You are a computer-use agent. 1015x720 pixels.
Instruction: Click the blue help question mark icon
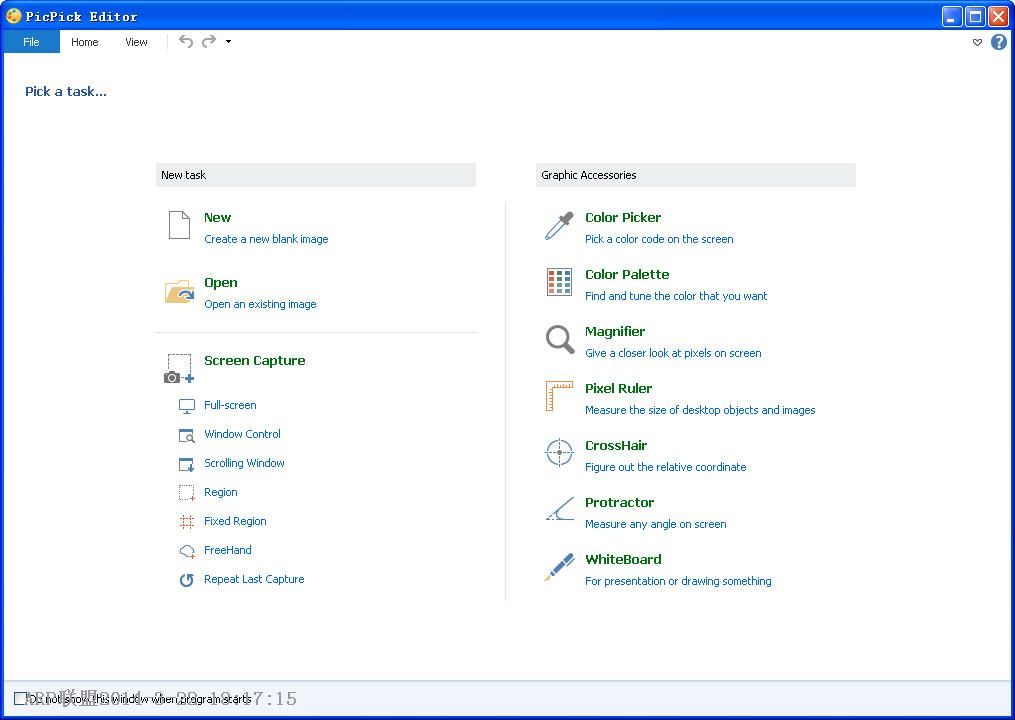click(998, 42)
